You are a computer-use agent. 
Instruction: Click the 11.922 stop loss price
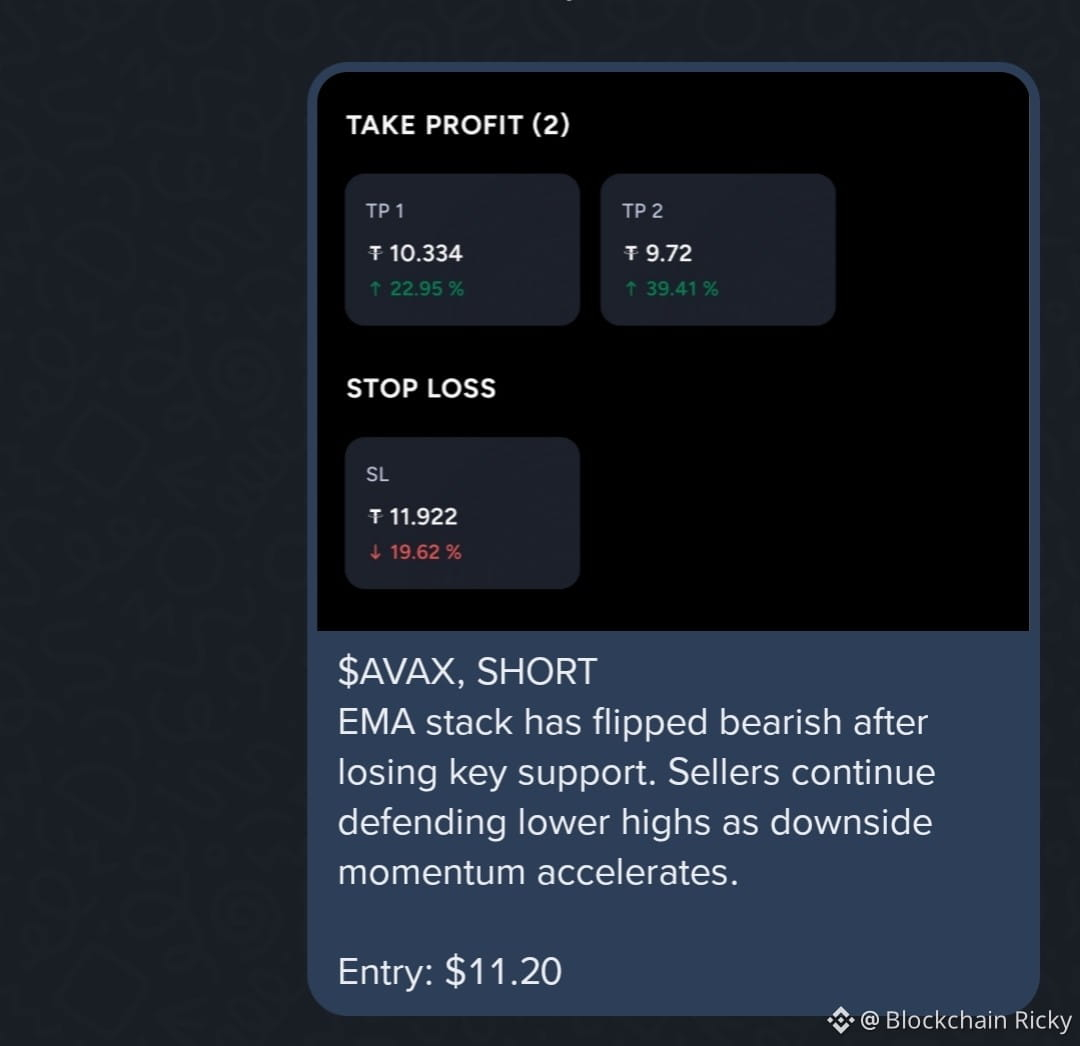point(424,516)
